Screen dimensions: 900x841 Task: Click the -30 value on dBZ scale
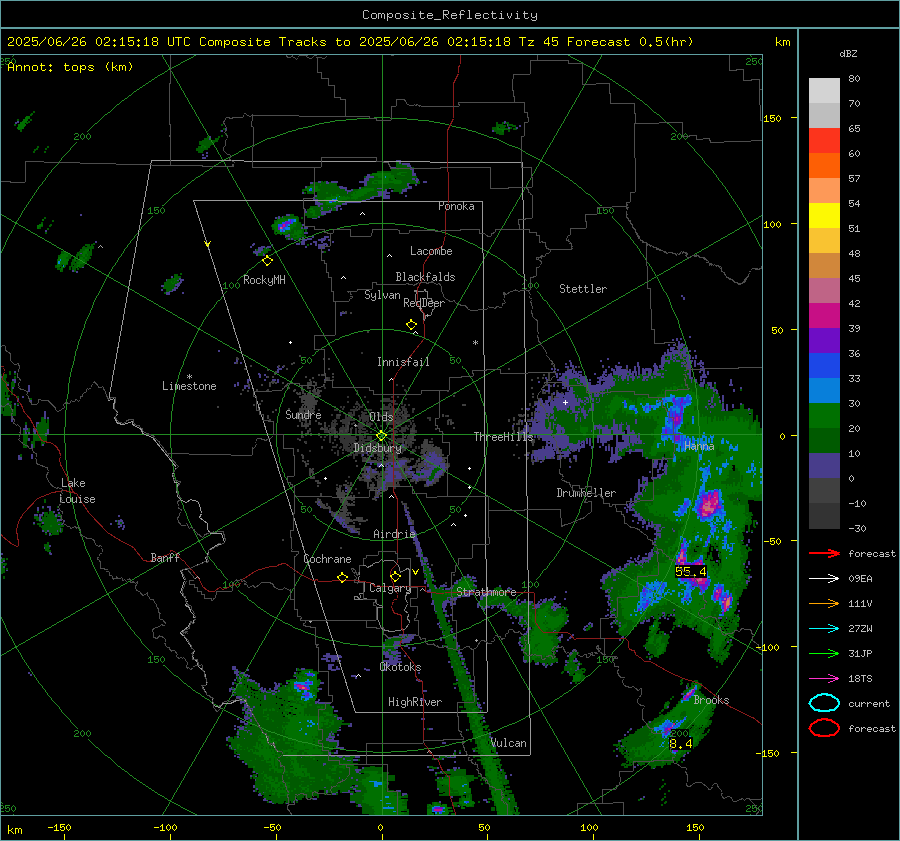[x=857, y=528]
